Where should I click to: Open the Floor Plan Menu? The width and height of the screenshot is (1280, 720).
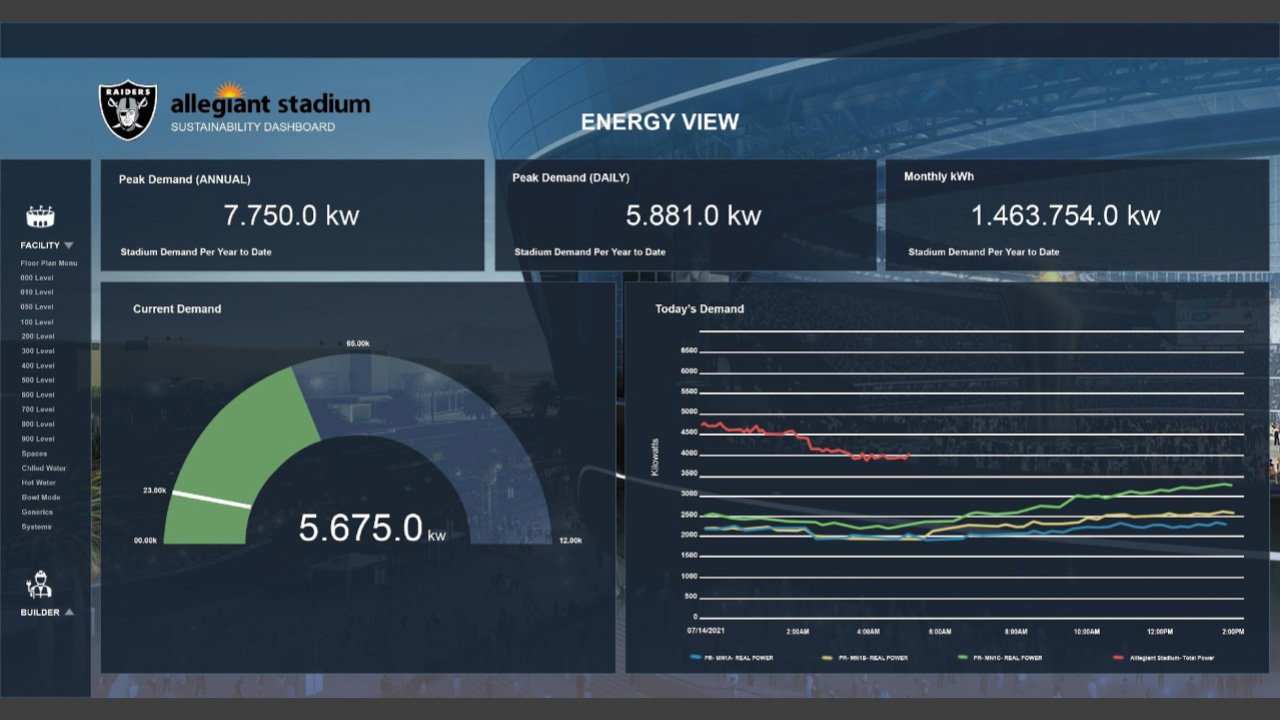[49, 263]
